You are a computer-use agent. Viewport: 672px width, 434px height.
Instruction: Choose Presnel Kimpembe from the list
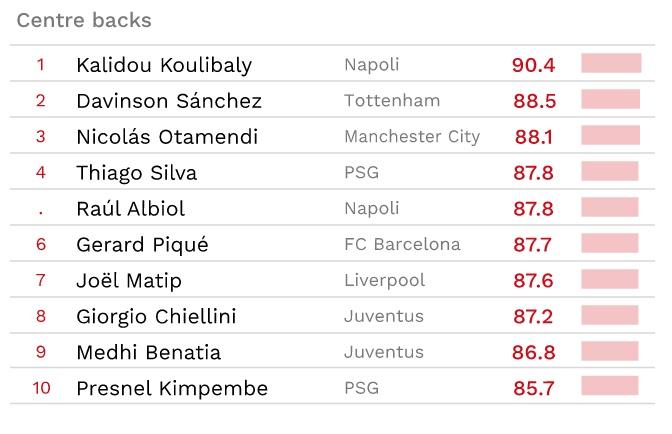point(172,389)
